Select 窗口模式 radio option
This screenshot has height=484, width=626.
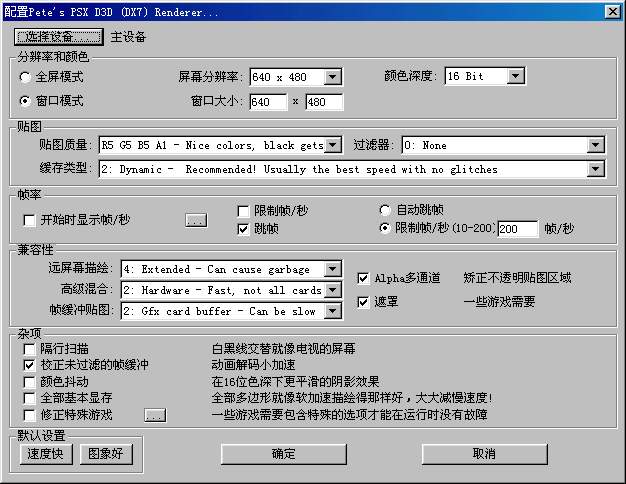[26, 101]
